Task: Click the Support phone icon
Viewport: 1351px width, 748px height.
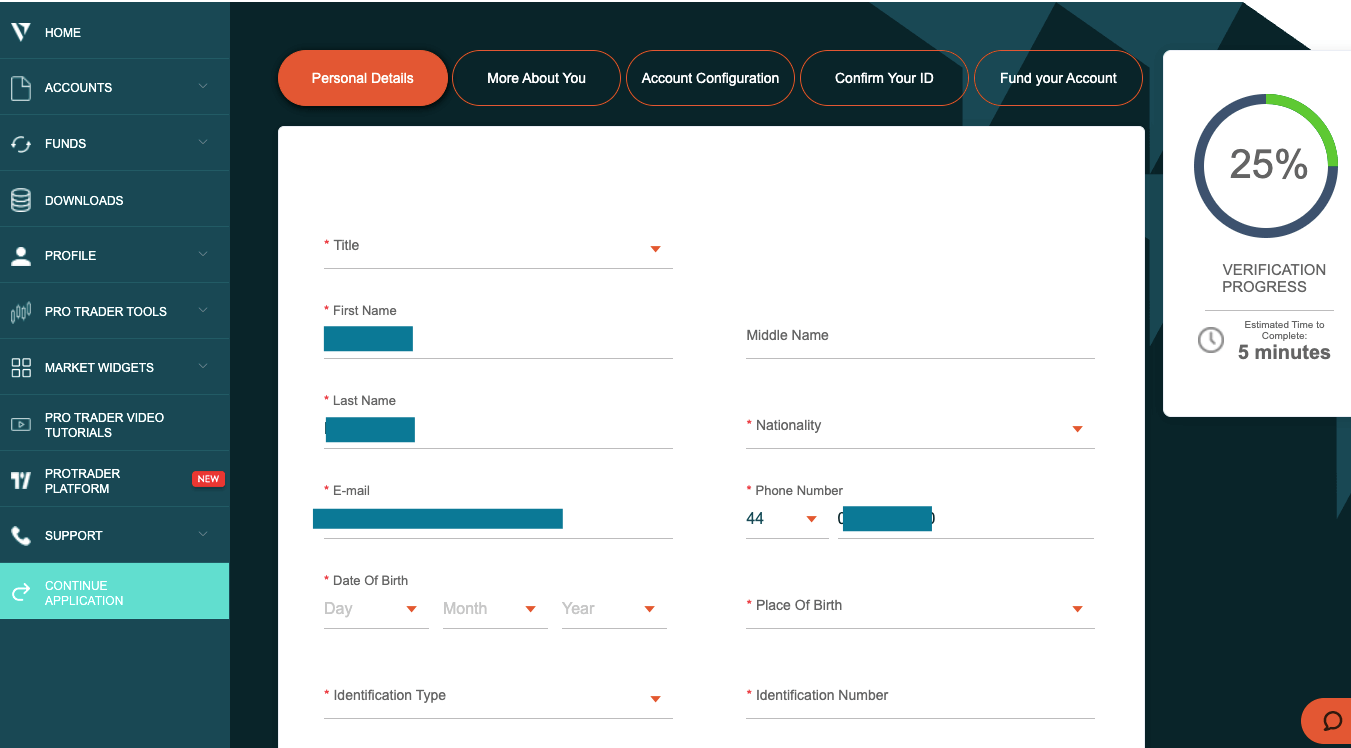Action: tap(21, 535)
